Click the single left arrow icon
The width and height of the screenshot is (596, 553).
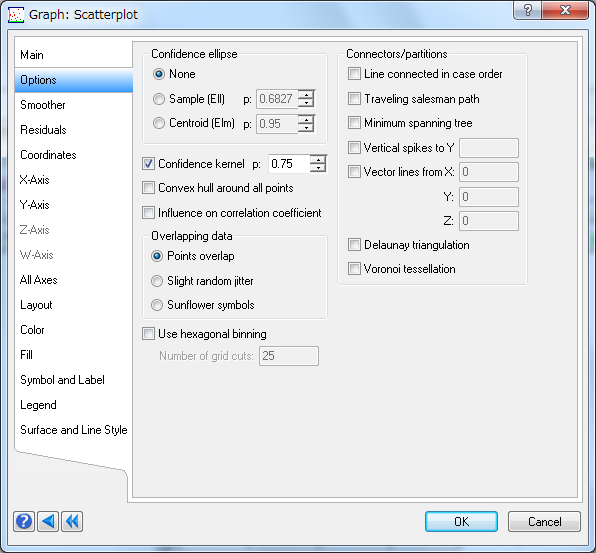48,521
